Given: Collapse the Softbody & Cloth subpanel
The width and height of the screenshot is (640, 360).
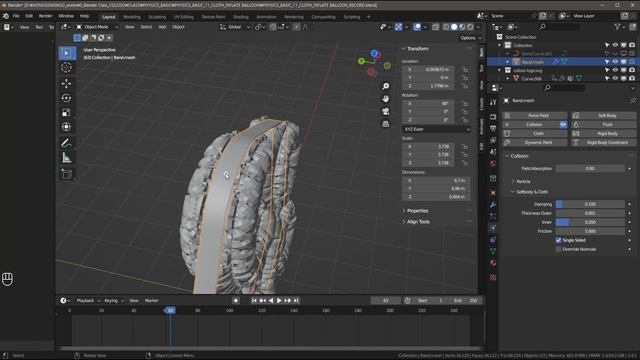Looking at the screenshot, I should tap(532, 192).
